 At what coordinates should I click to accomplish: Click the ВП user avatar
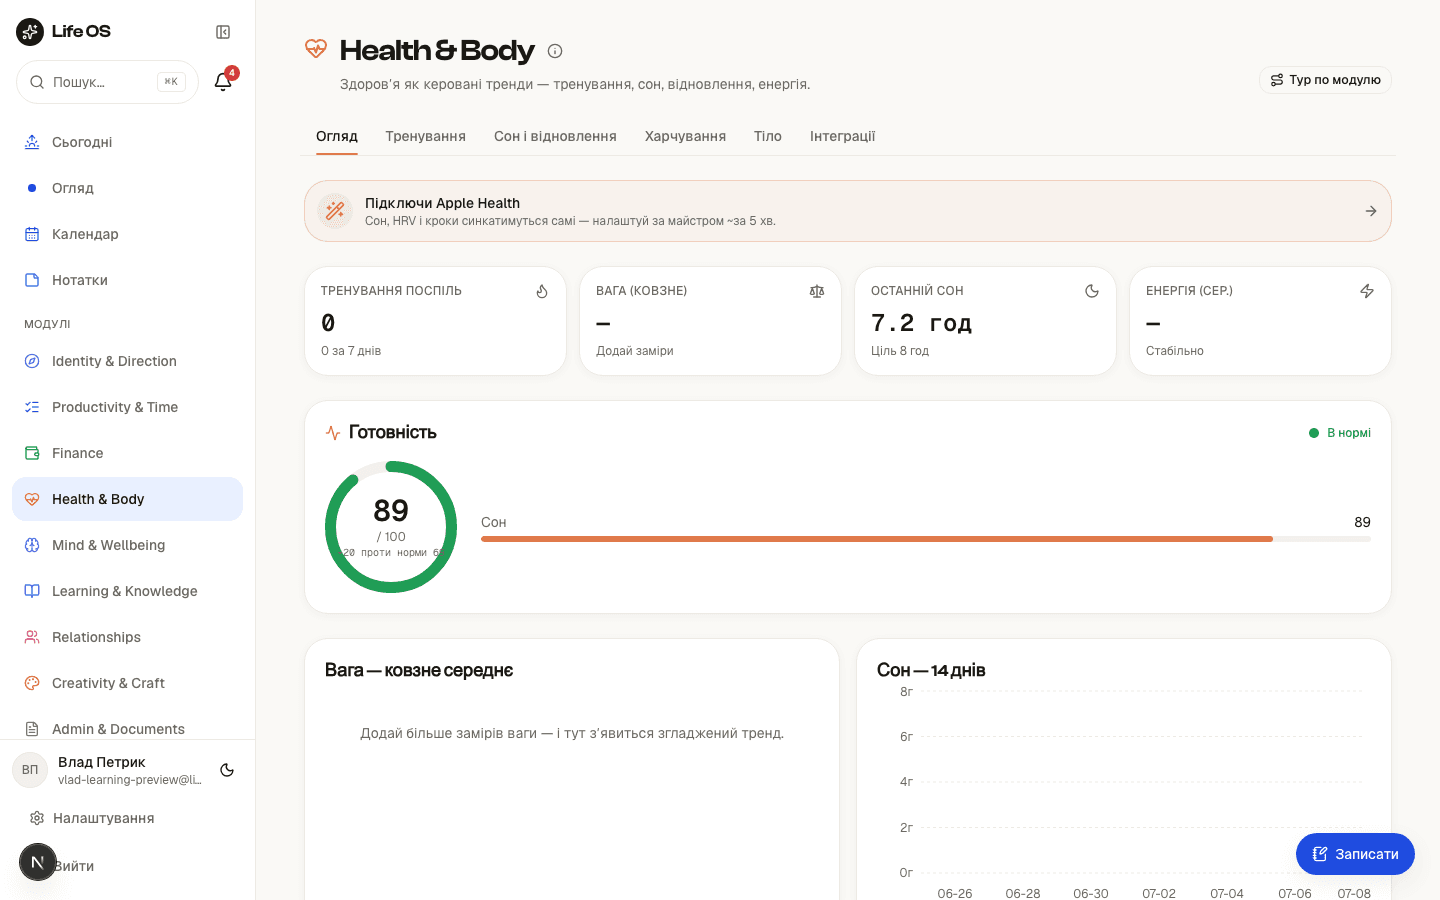[x=30, y=770]
